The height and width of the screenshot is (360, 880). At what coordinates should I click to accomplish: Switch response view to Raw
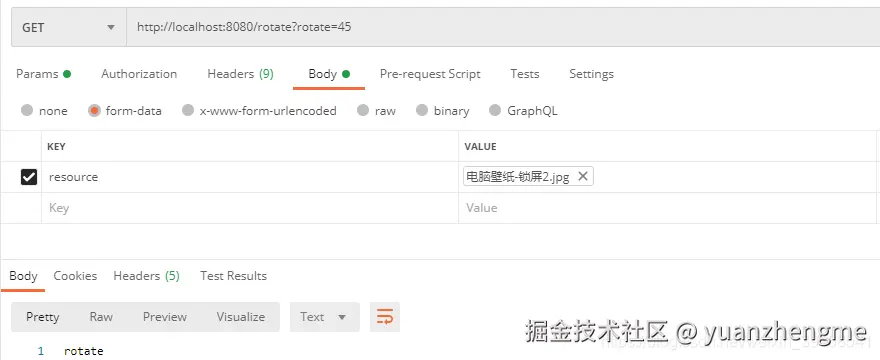coord(101,317)
